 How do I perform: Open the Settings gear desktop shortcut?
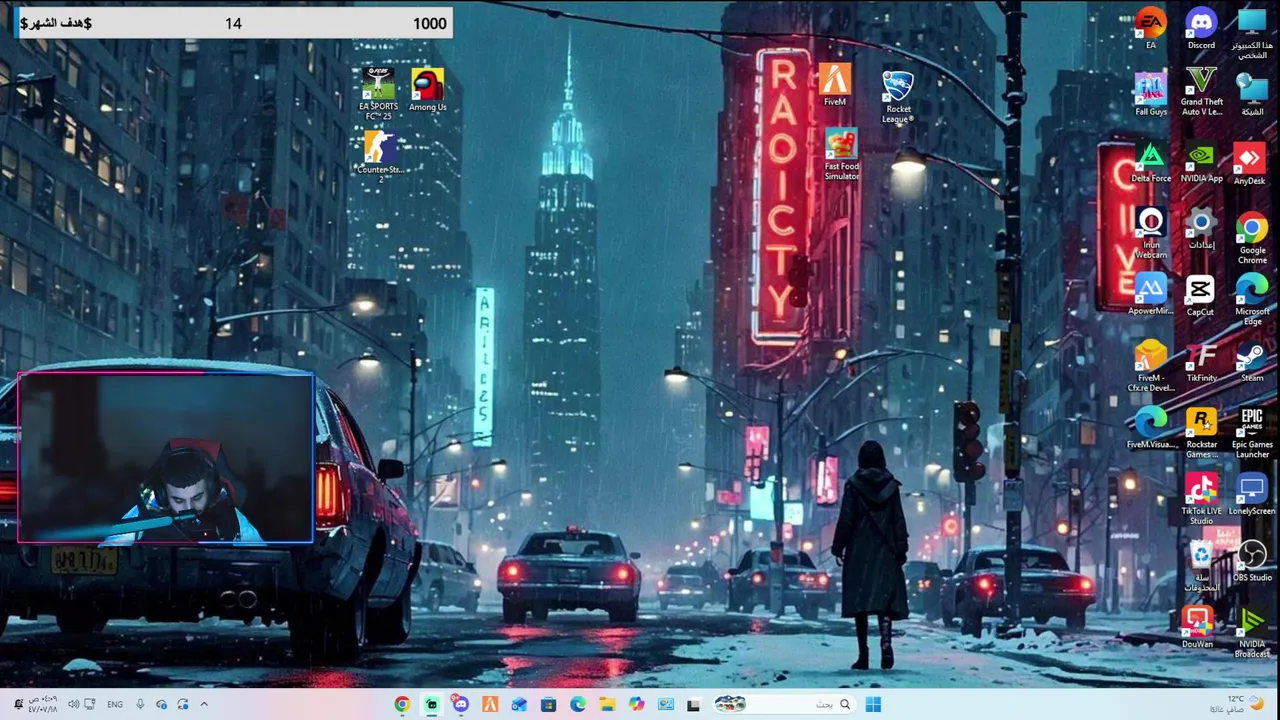1201,229
